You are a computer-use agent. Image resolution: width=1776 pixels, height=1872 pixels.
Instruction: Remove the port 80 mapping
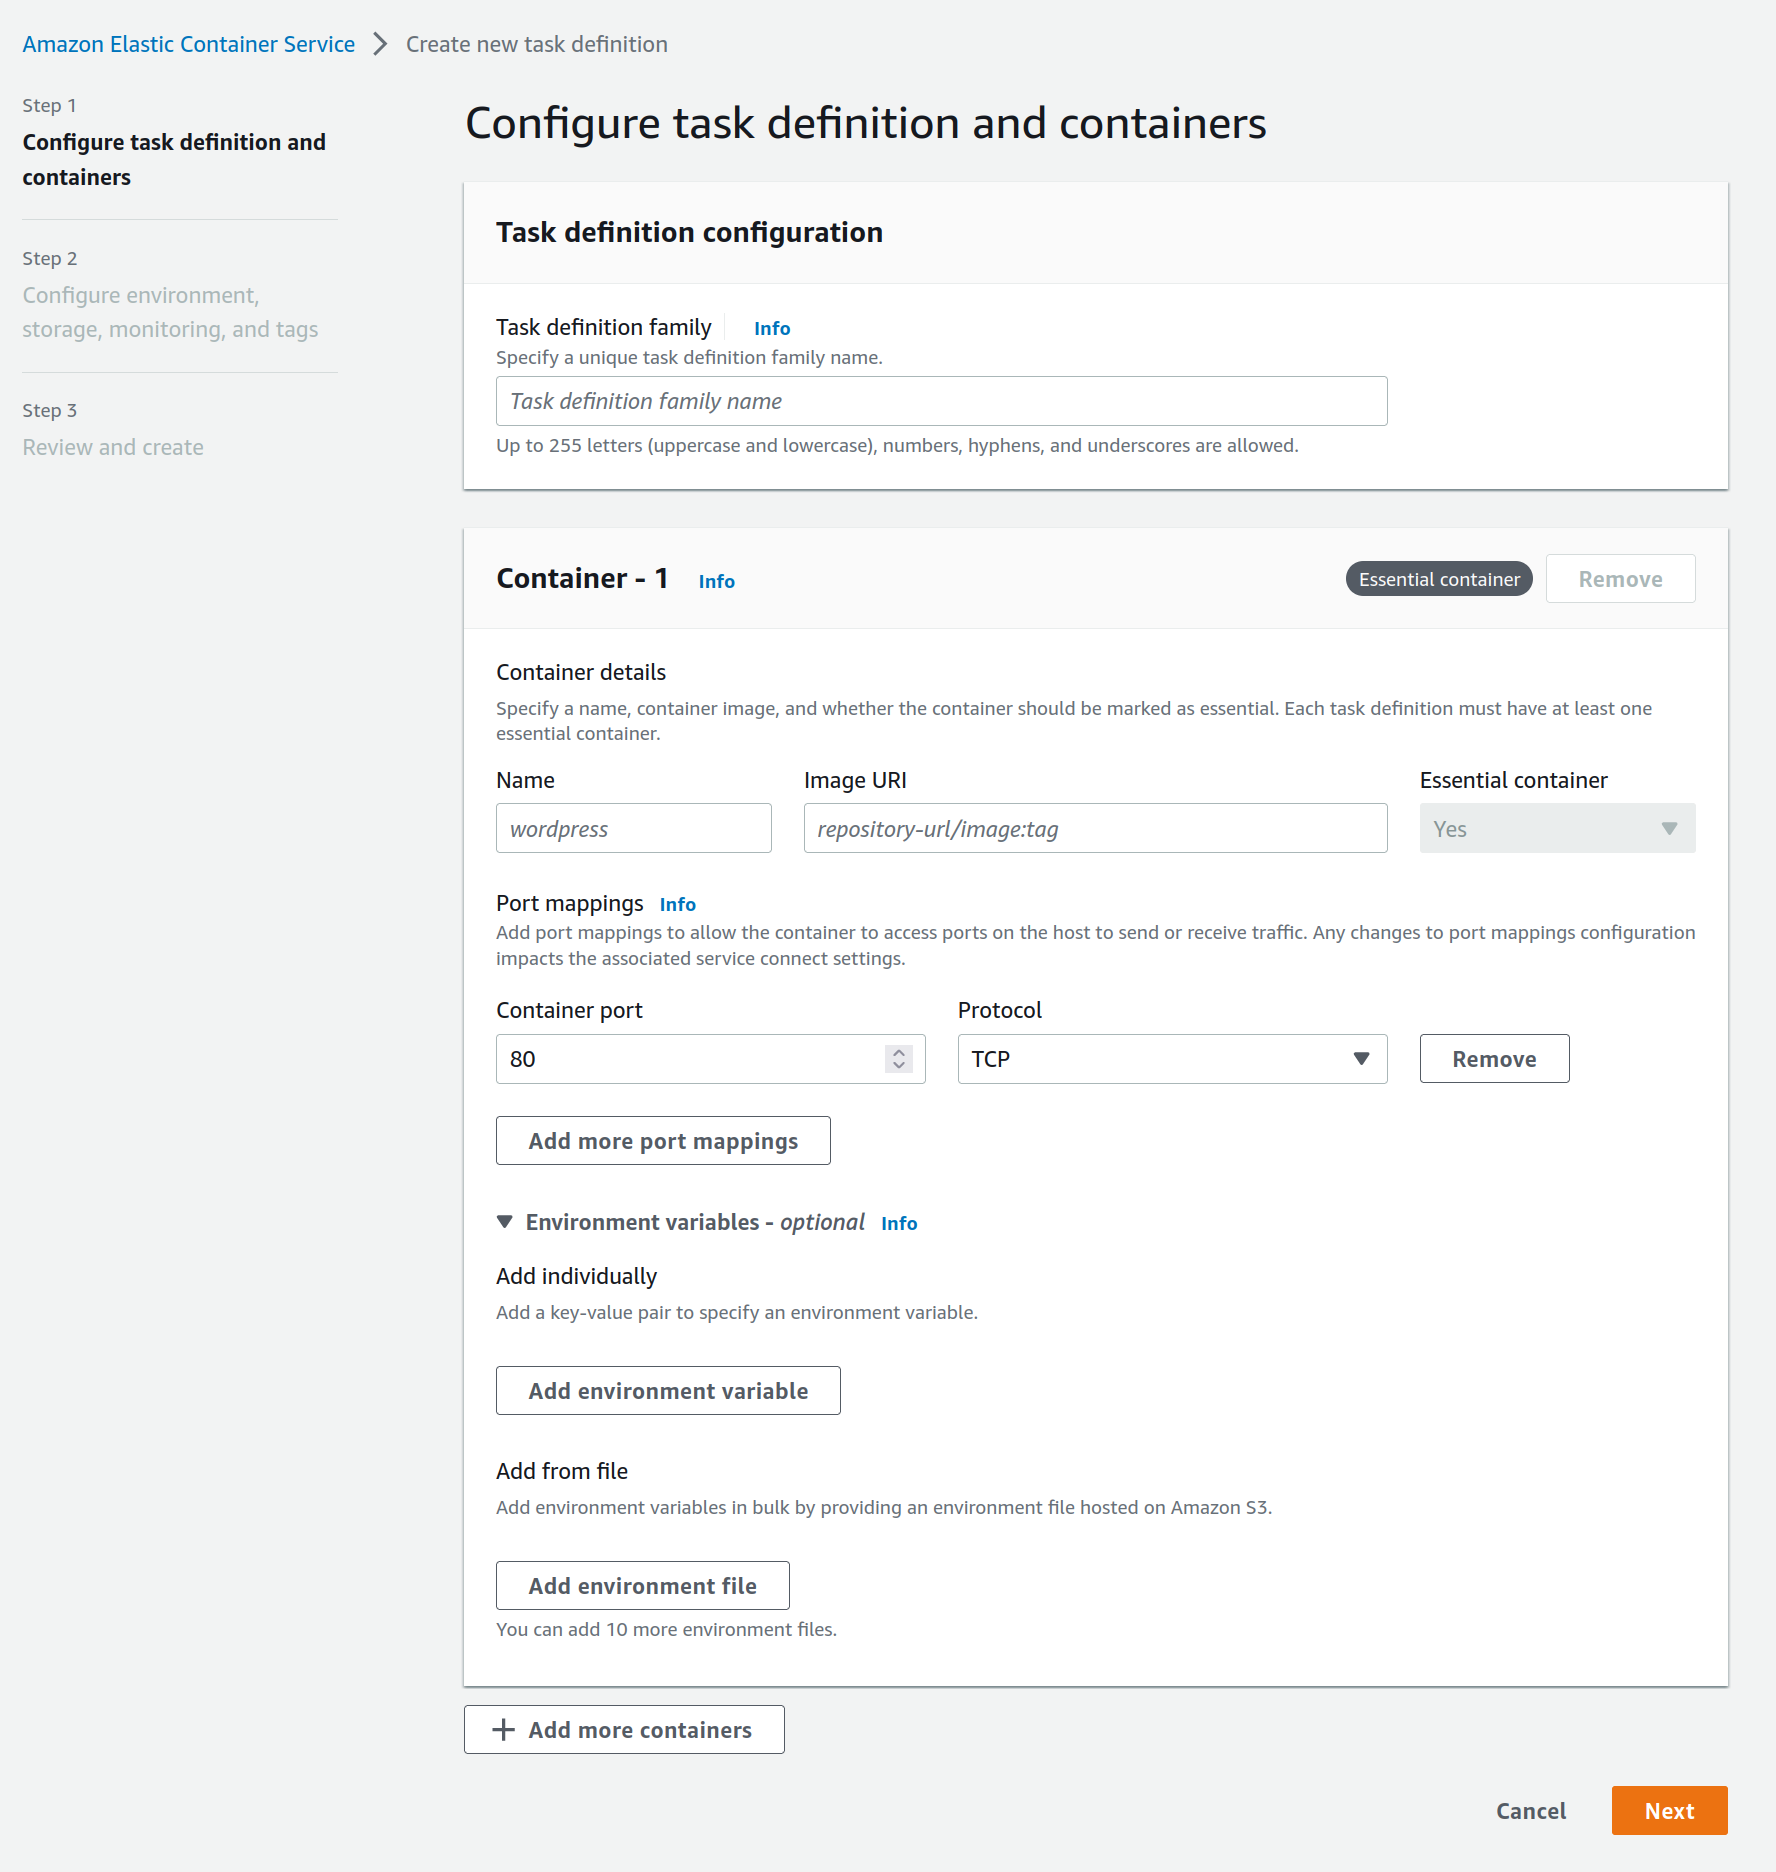[x=1493, y=1059]
